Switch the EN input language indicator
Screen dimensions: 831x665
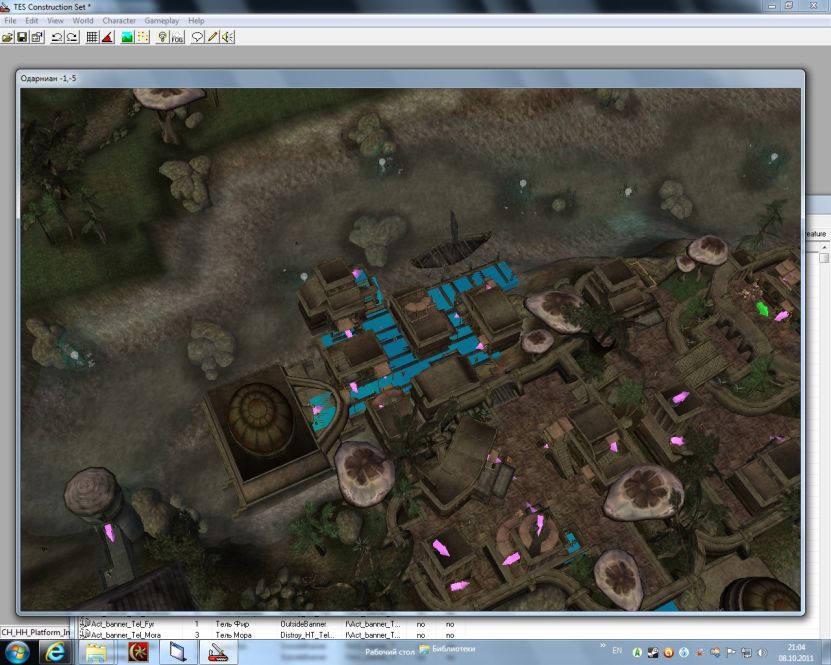click(617, 651)
